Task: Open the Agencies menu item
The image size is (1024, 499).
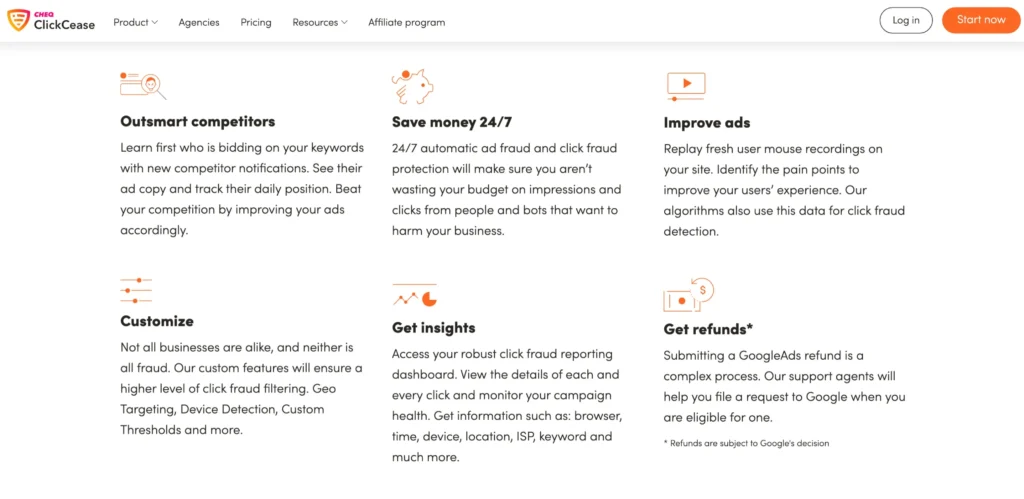Action: pyautogui.click(x=199, y=22)
